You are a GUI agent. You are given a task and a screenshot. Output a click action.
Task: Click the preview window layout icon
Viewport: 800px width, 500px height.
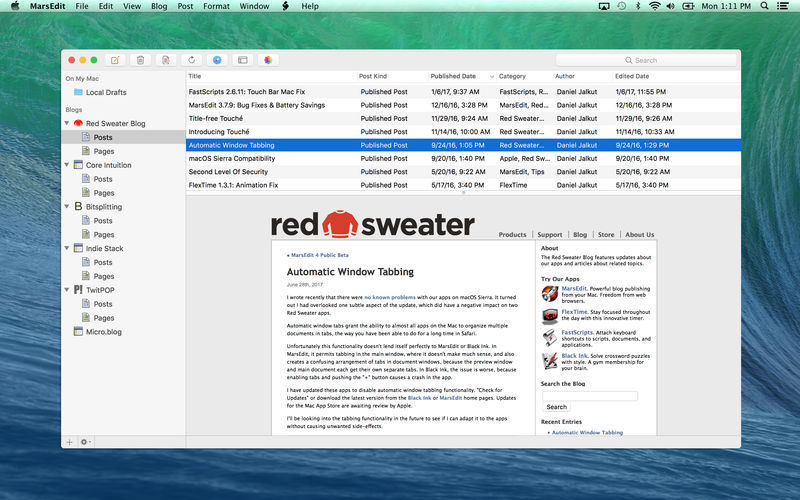pos(242,60)
